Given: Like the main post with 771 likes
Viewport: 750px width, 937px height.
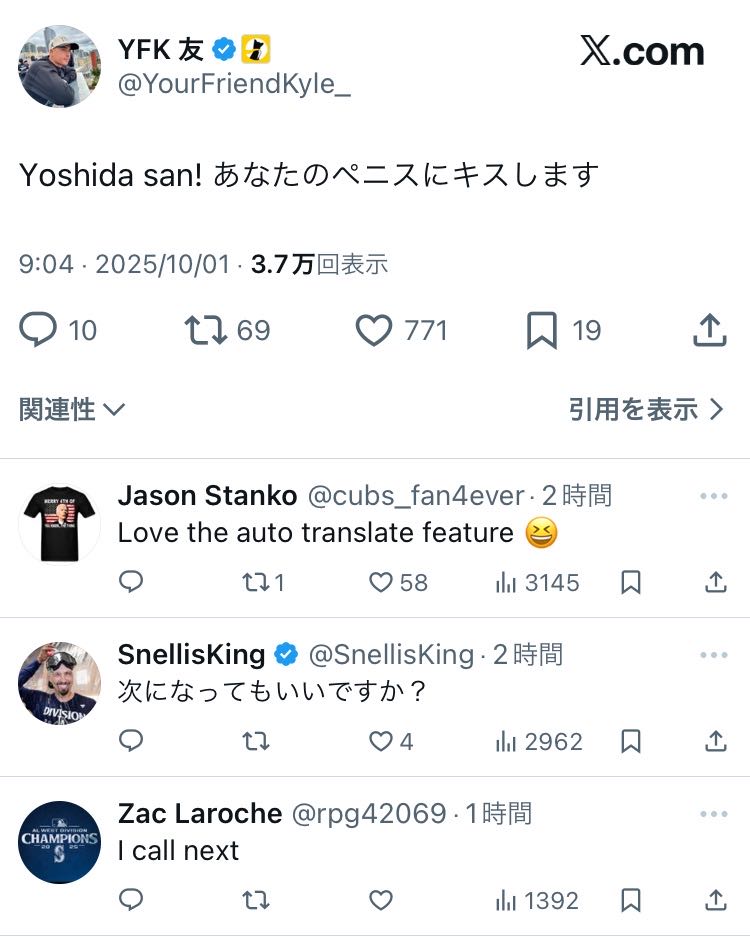Looking at the screenshot, I should (374, 330).
